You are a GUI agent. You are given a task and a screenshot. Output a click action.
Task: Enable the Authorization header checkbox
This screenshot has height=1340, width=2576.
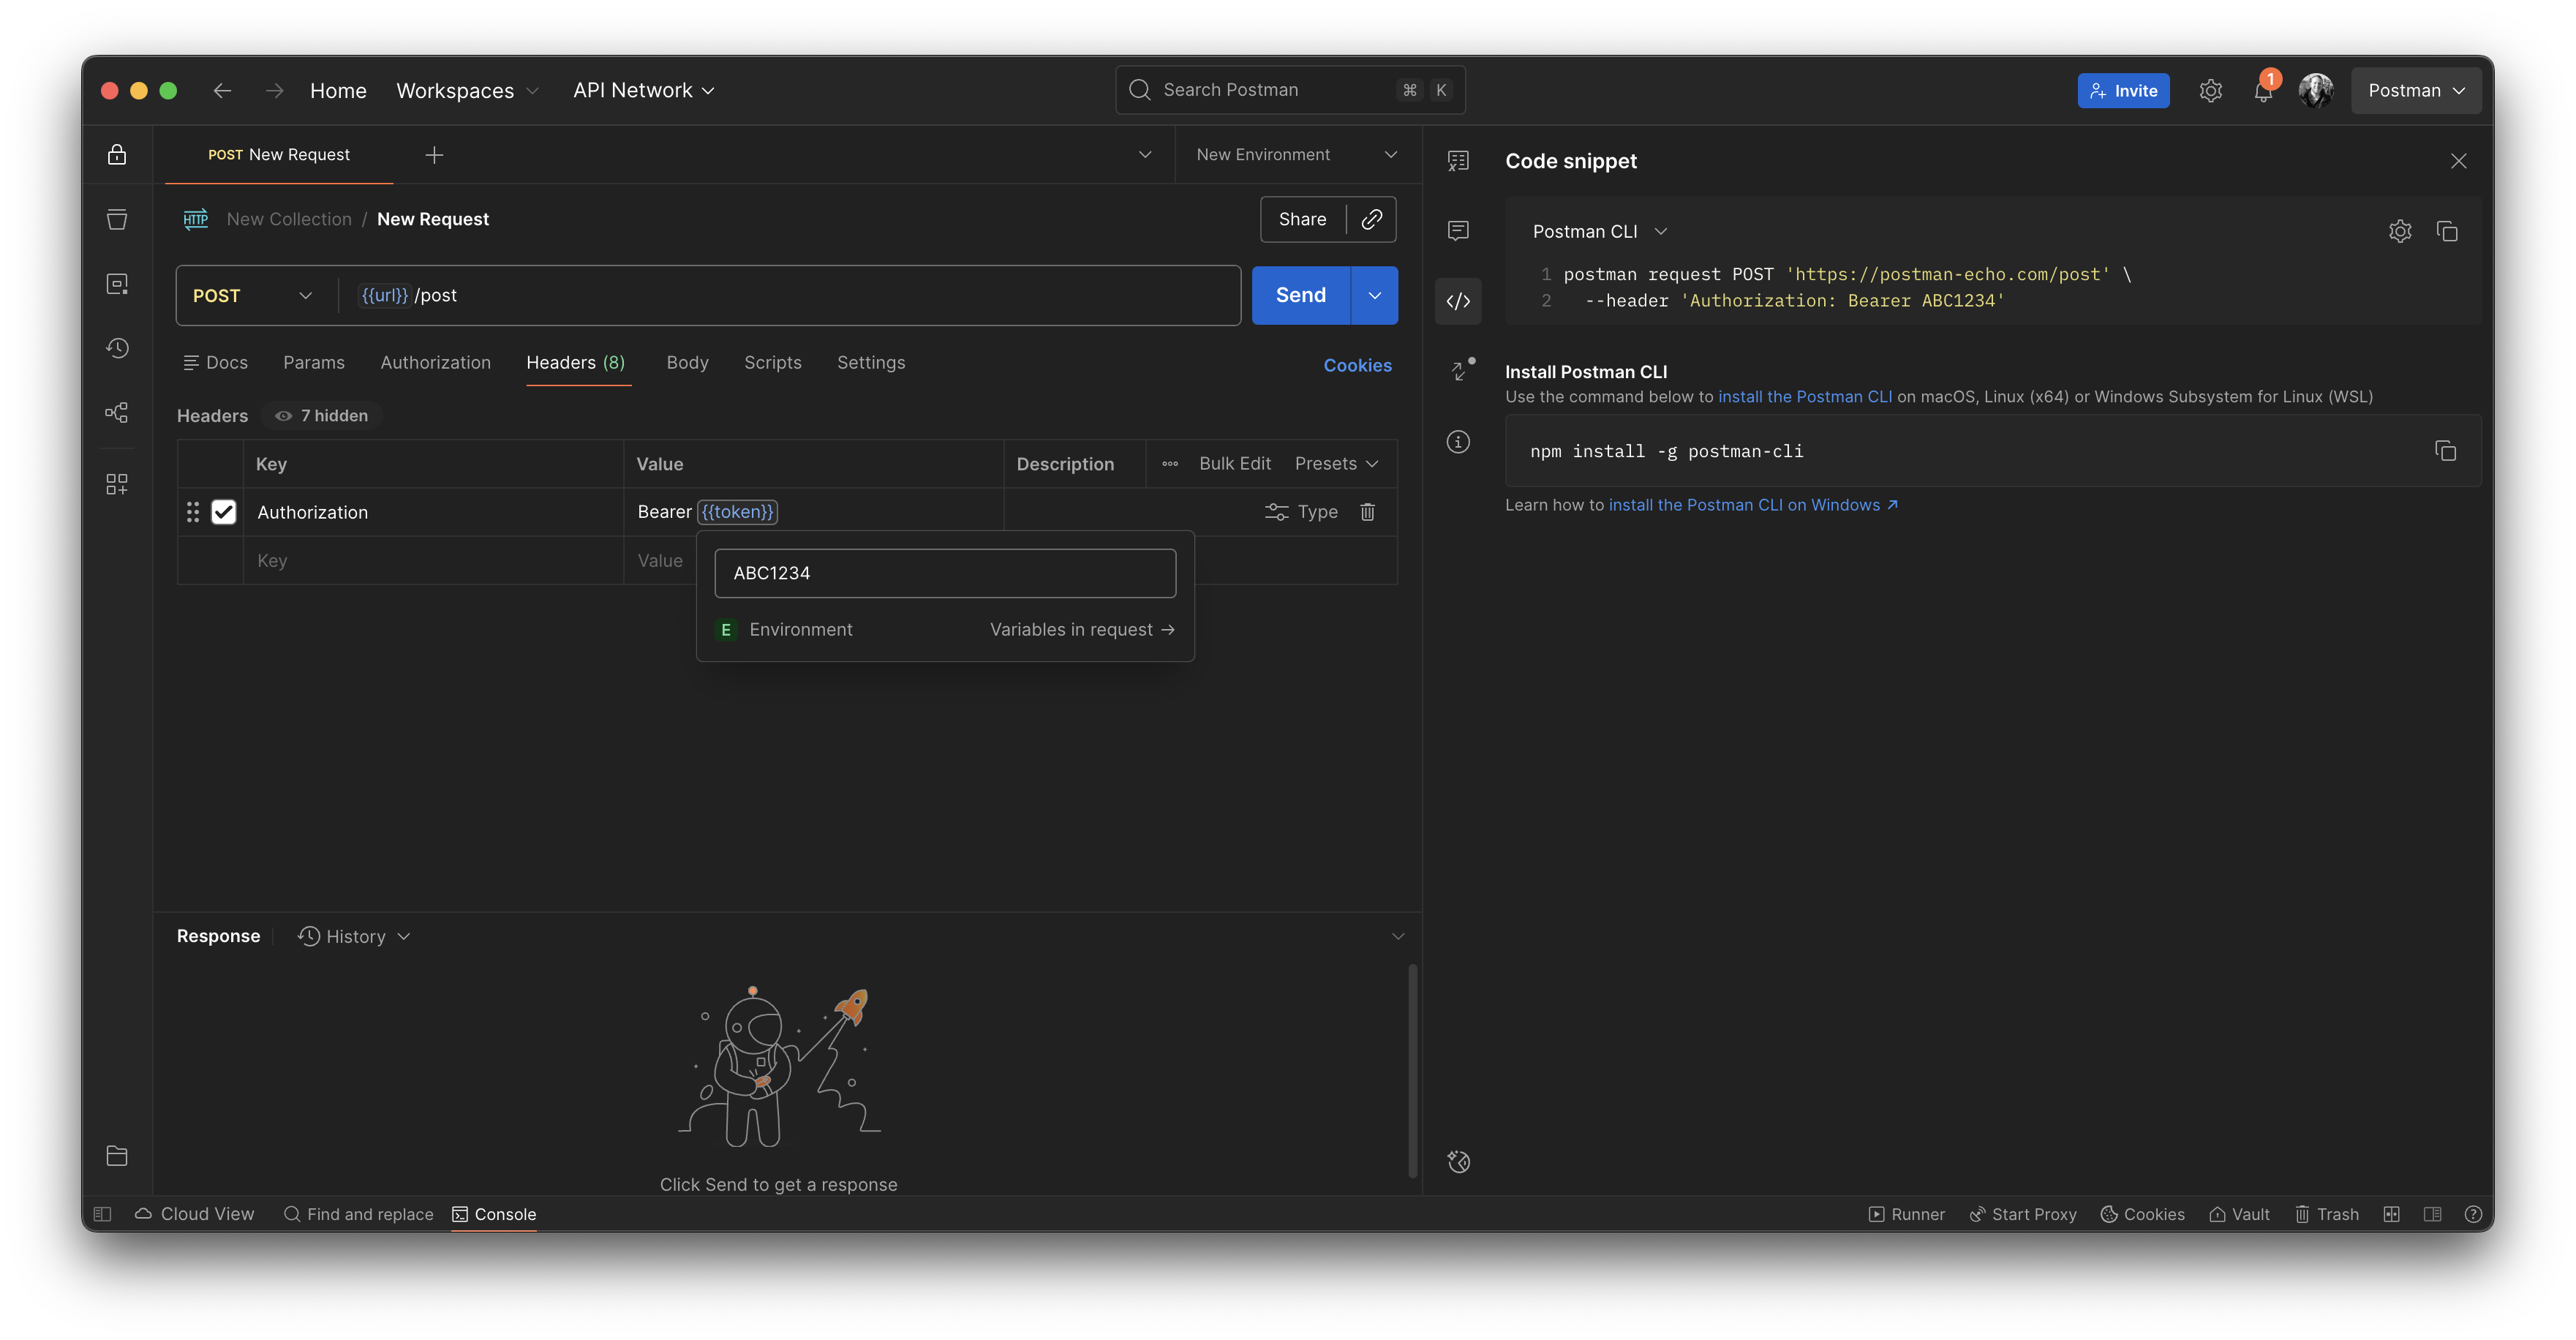(223, 511)
